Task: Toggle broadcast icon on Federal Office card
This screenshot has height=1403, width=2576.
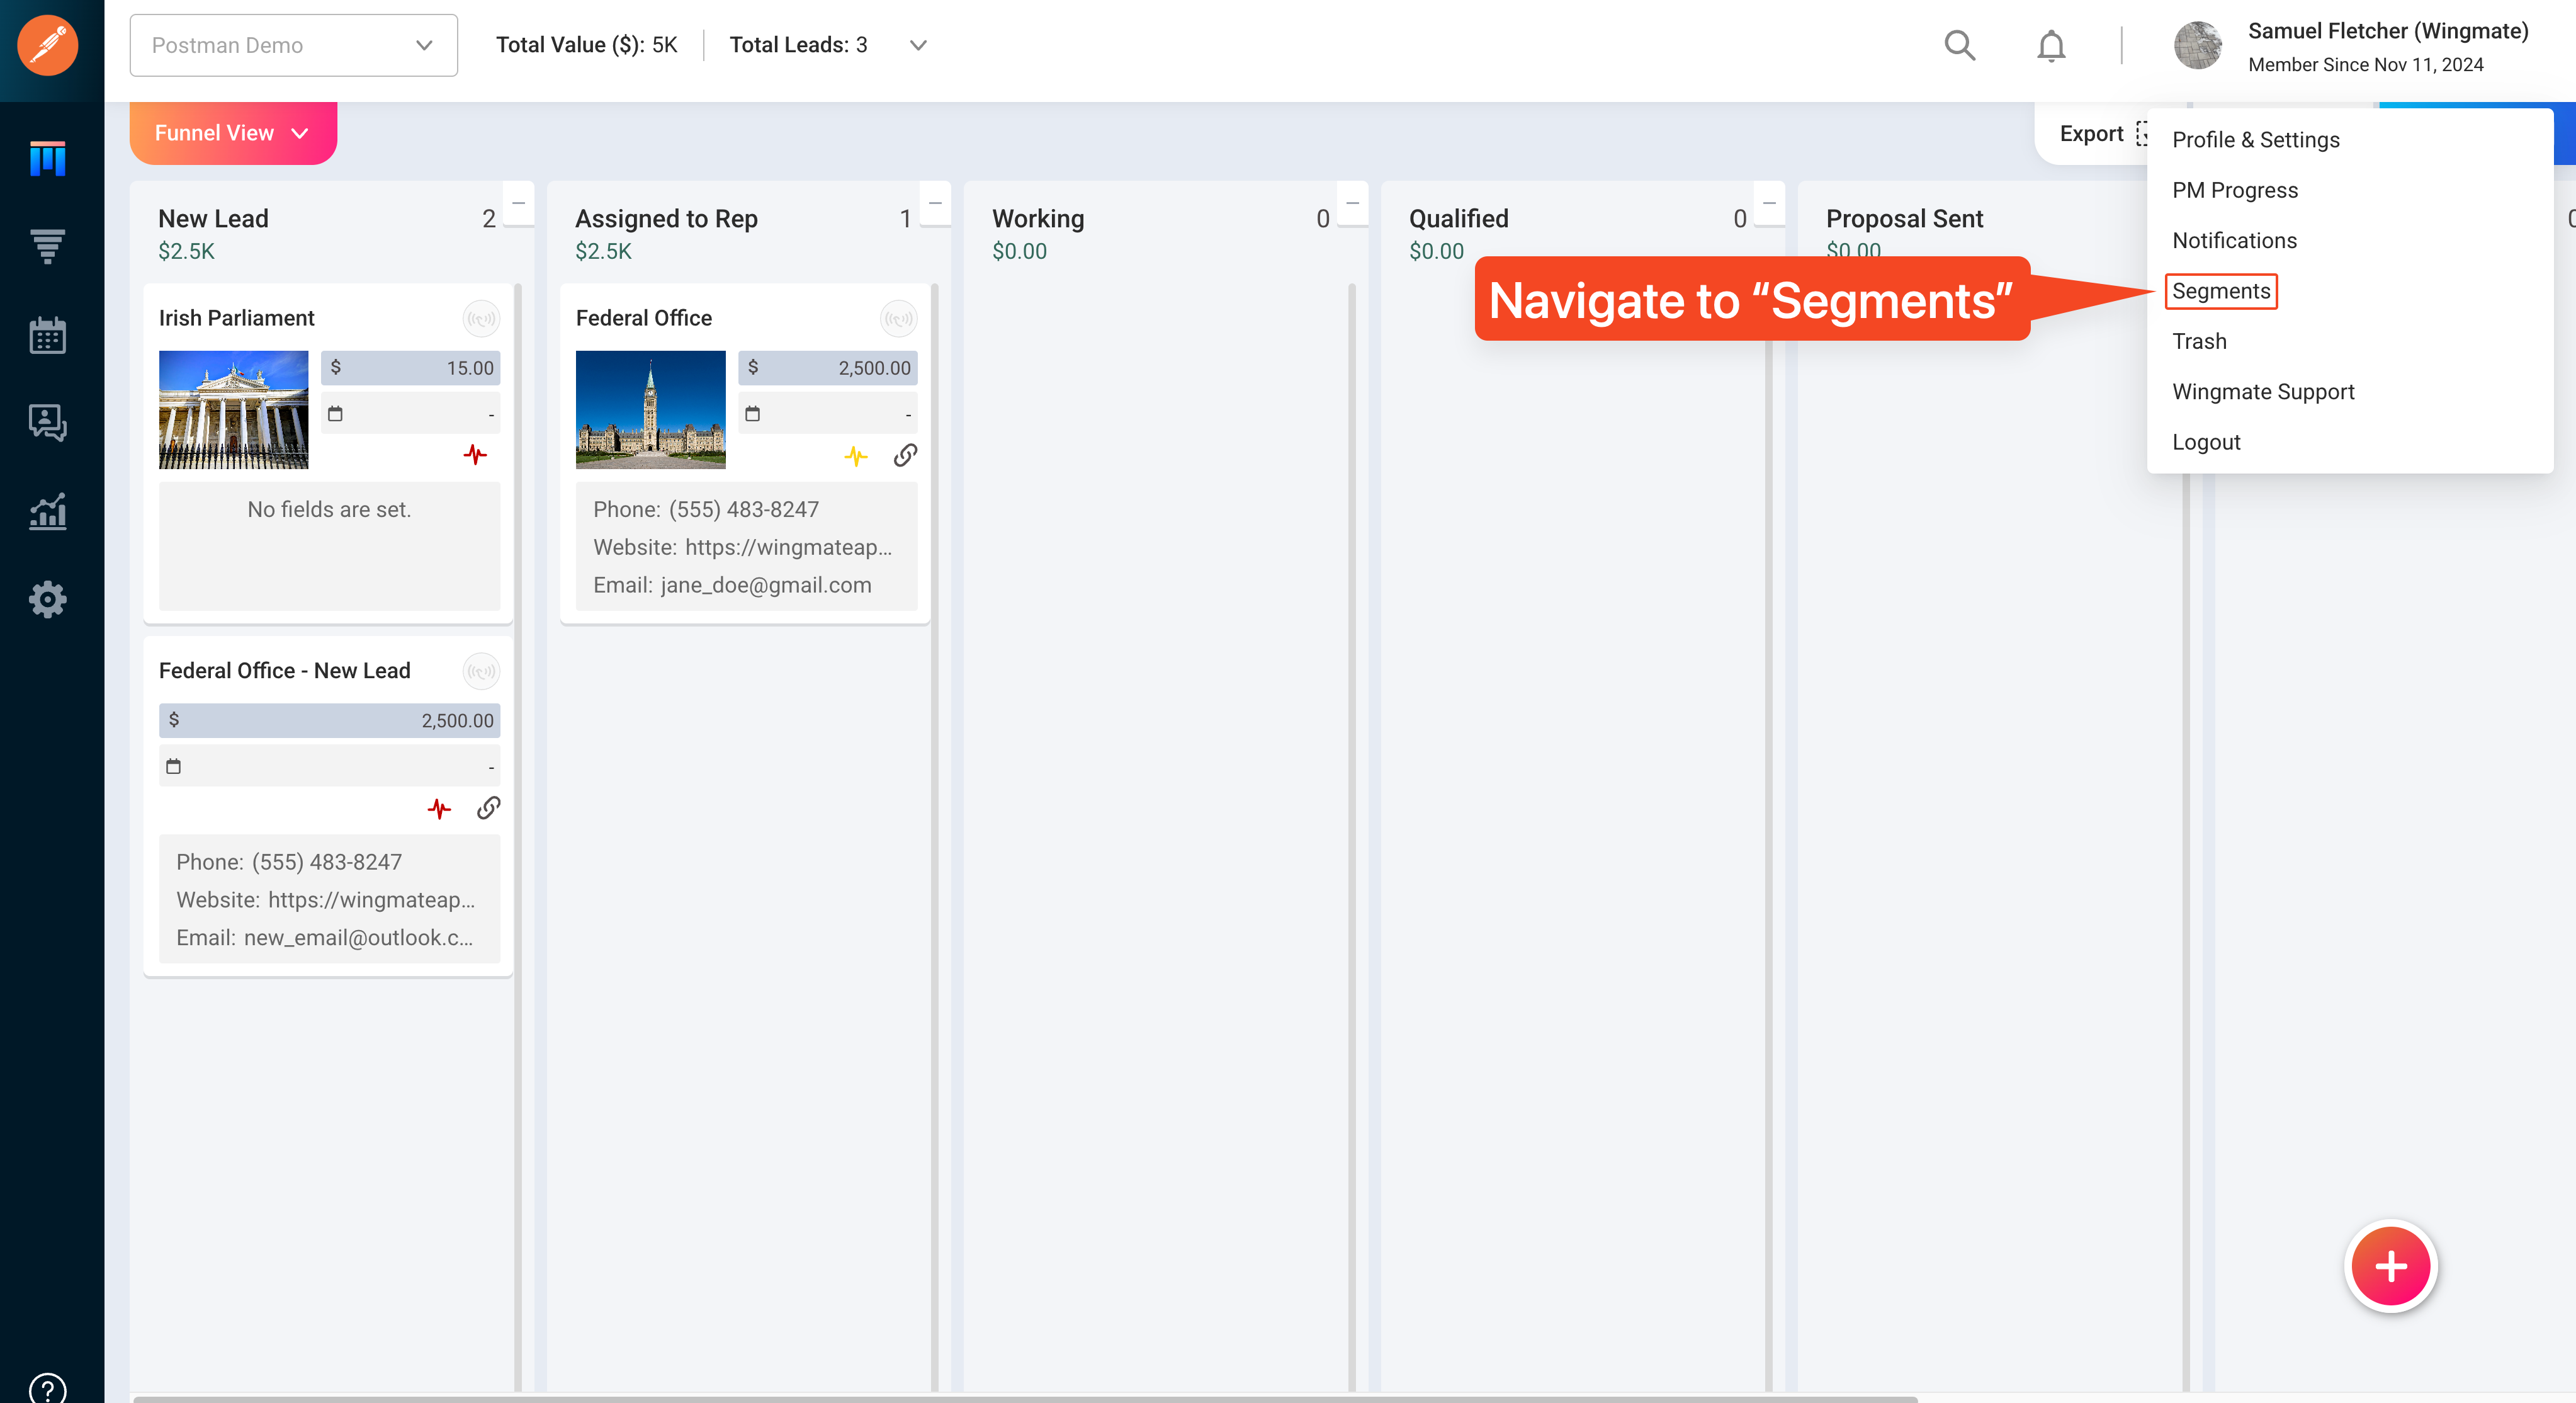Action: [898, 319]
